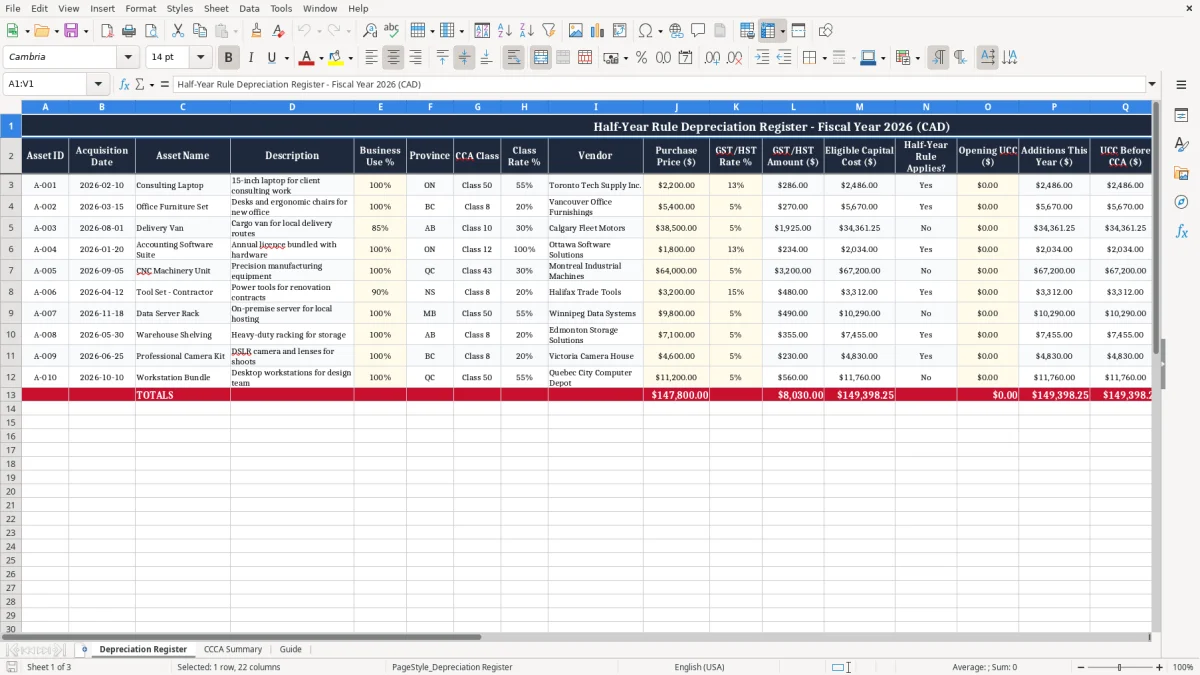Open sidebar Properties deck
1200x675 pixels.
pyautogui.click(x=1181, y=116)
